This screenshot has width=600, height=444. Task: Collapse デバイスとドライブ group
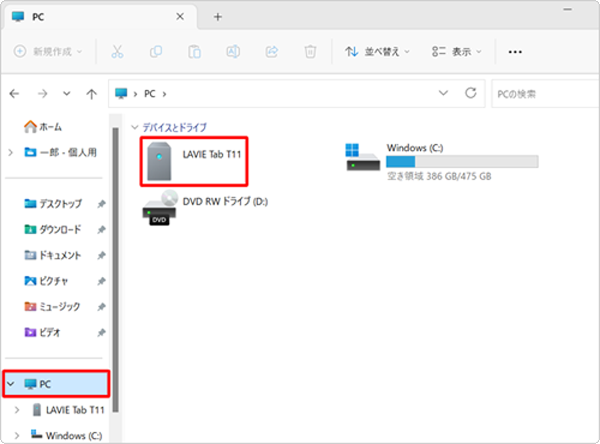tap(134, 127)
